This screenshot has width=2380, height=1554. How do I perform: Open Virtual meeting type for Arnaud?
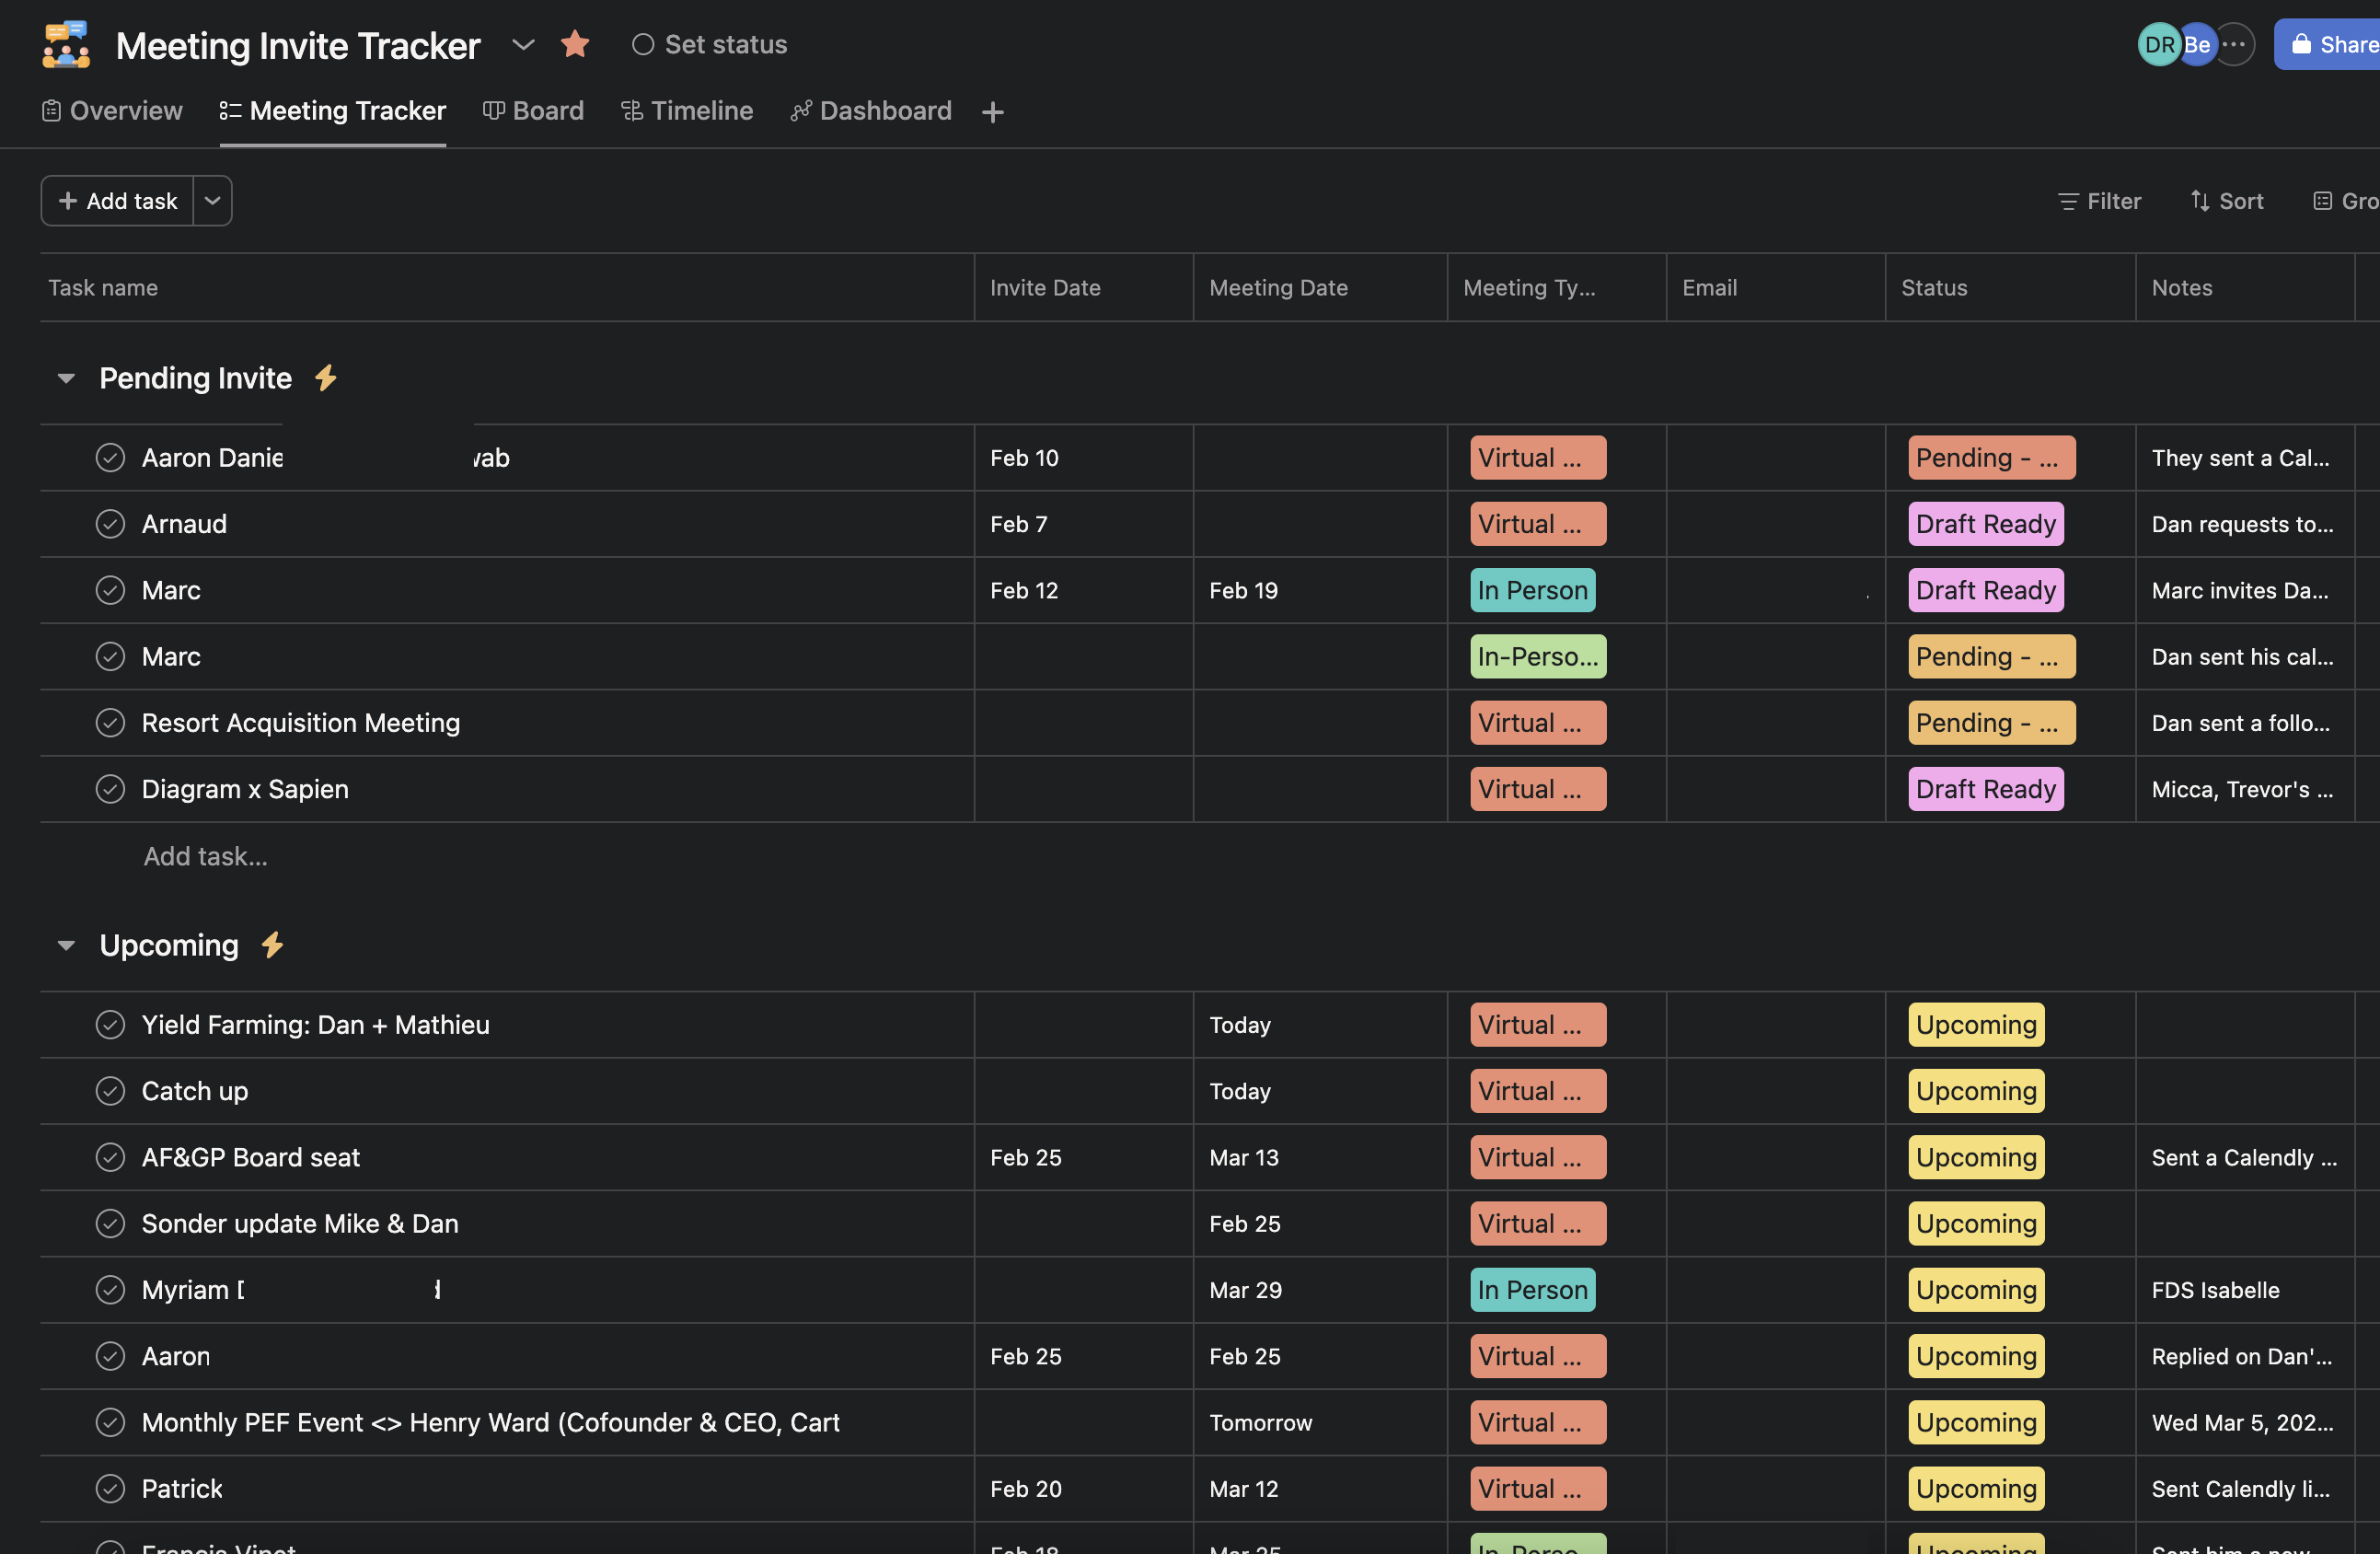click(x=1538, y=524)
